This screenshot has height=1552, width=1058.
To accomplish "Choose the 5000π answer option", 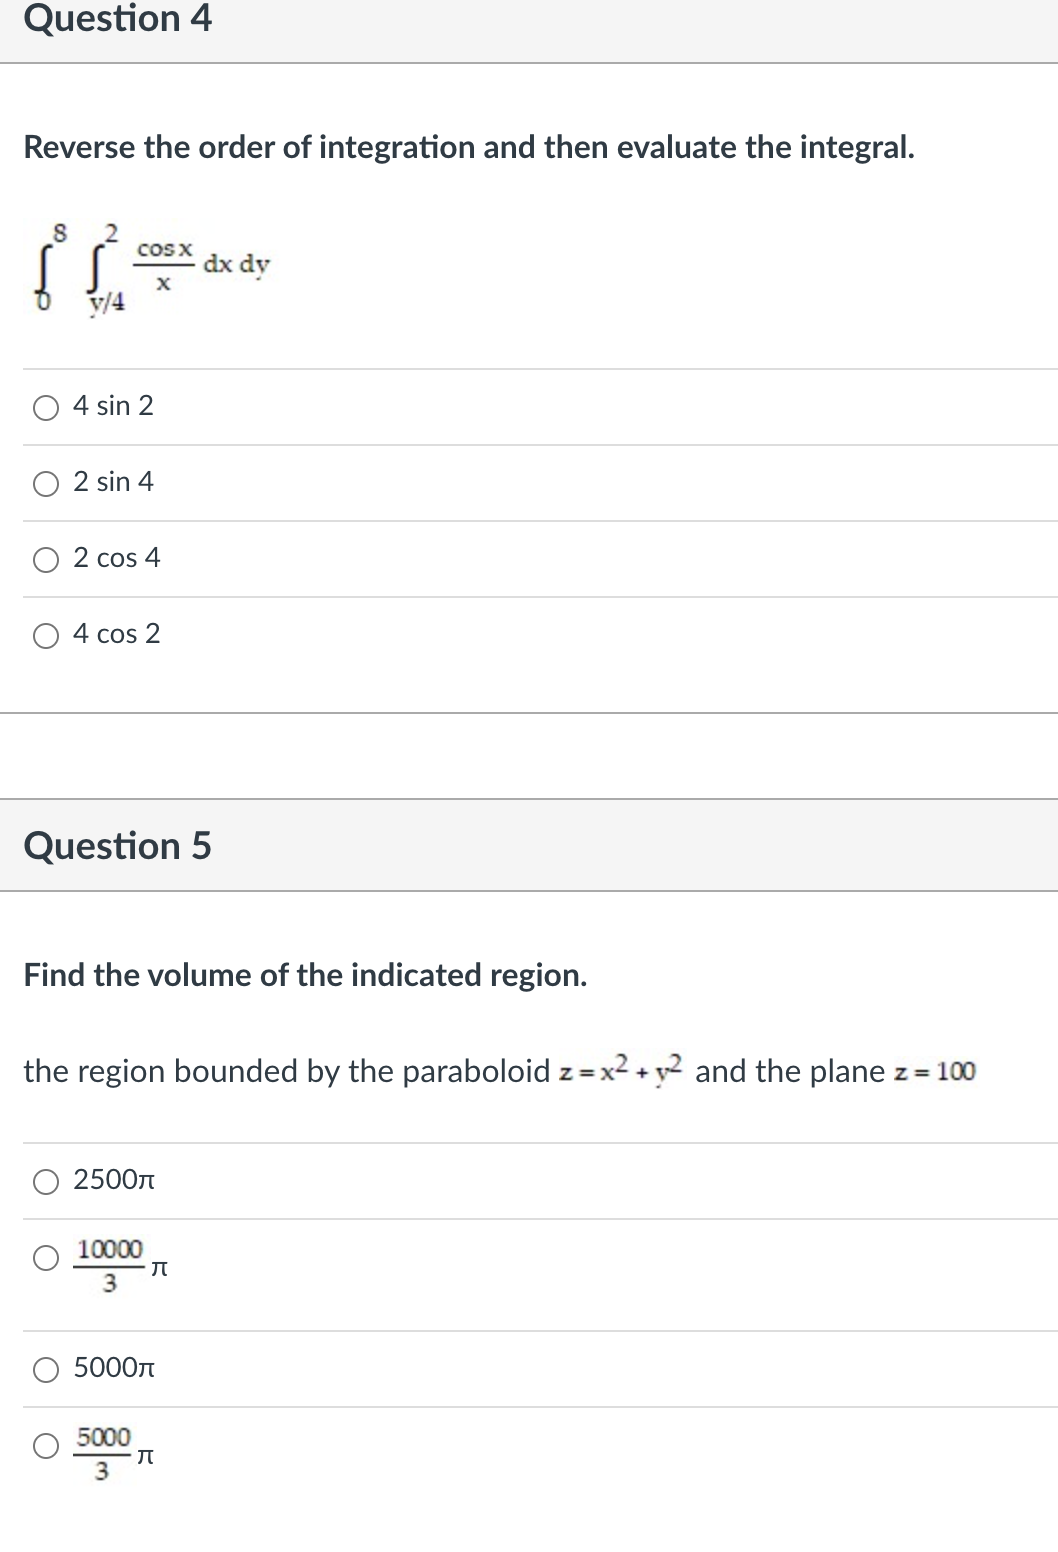I will click(46, 1370).
